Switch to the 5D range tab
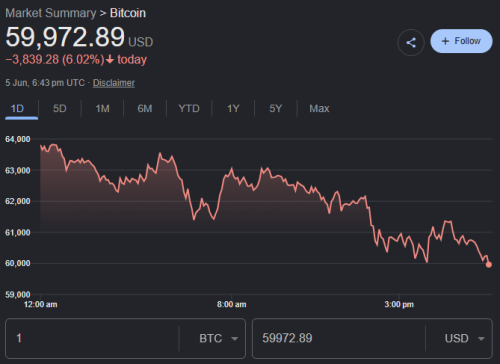 click(60, 108)
